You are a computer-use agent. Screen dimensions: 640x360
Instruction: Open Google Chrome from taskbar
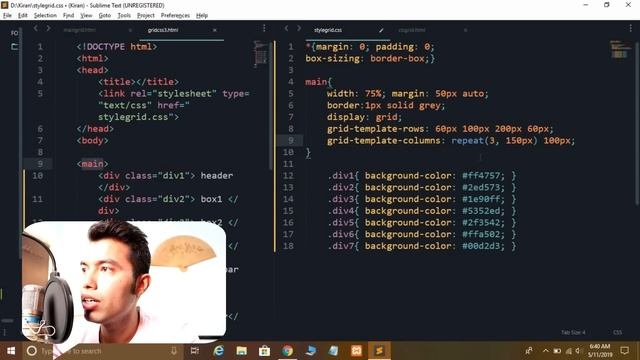point(287,351)
